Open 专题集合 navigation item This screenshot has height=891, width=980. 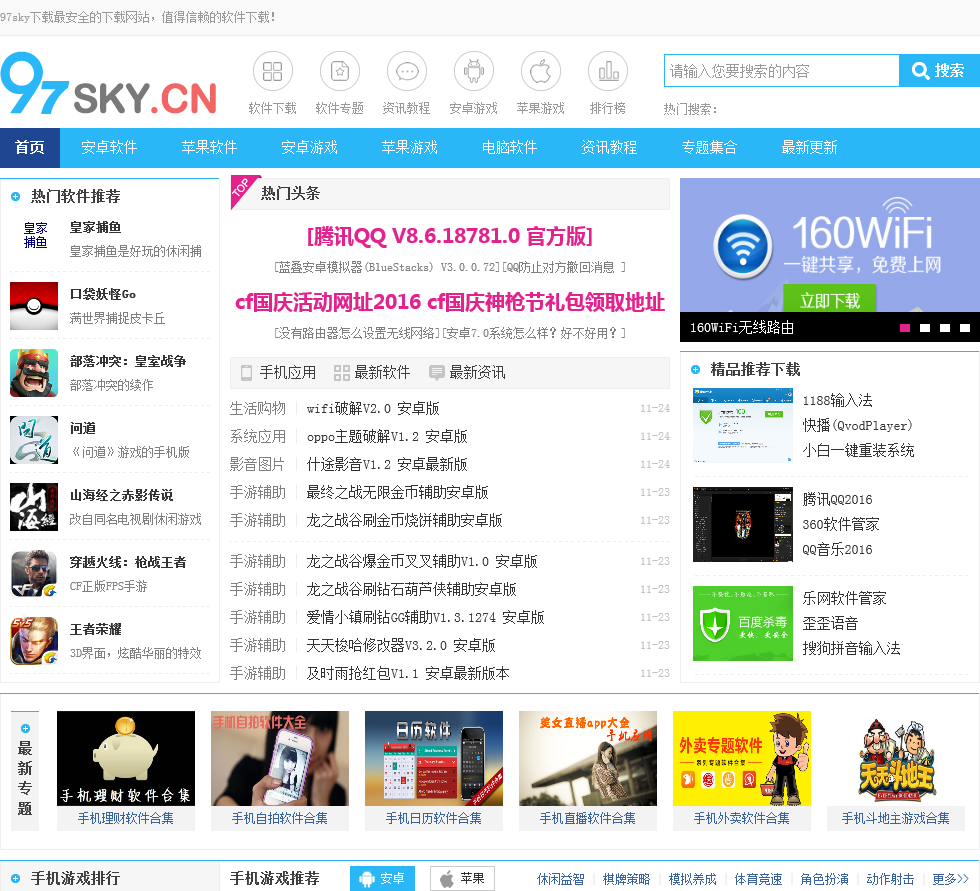pos(709,147)
